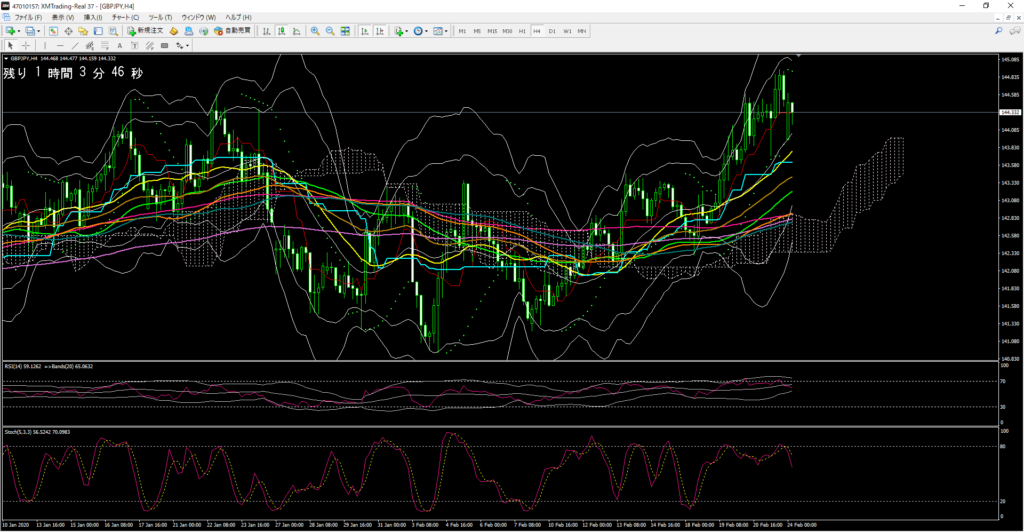Switch to candlestick chart display

coord(281,31)
